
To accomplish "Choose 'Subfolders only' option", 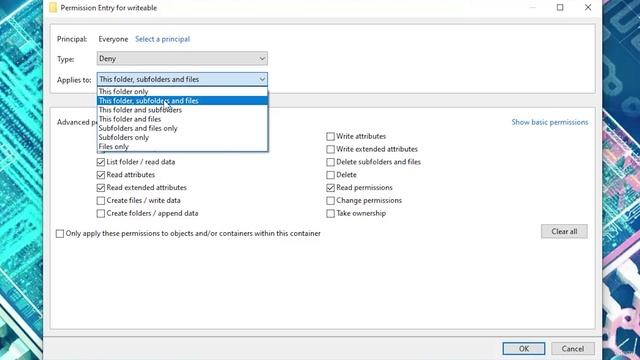I will [182, 138].
